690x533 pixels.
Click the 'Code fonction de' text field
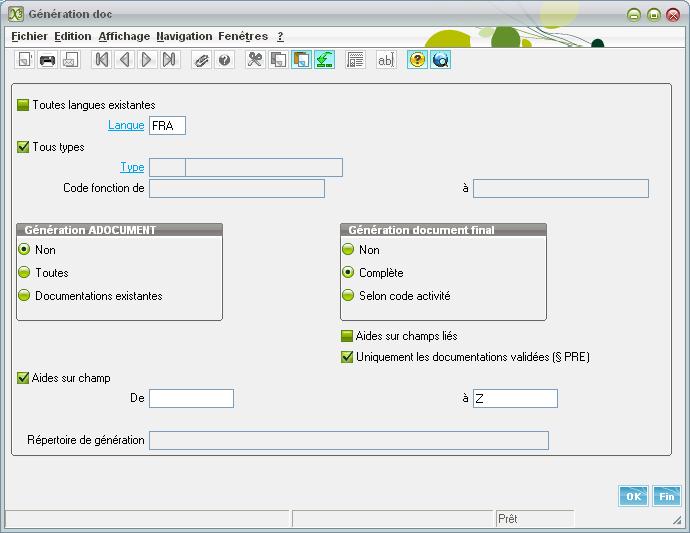236,188
